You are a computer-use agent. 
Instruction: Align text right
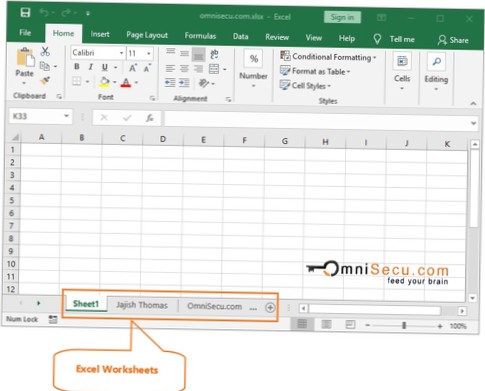pyautogui.click(x=198, y=69)
